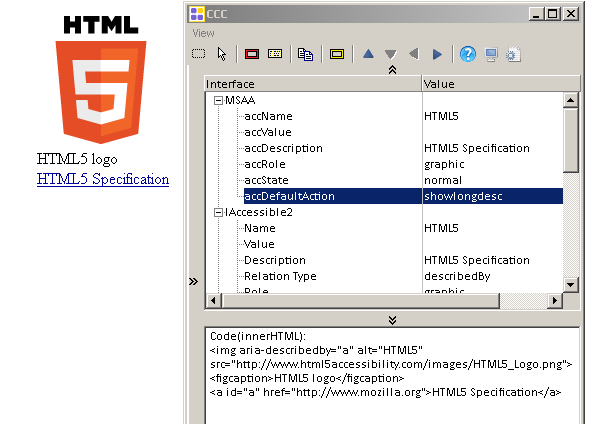Click the Value column header
The image size is (592, 424).
(x=501, y=84)
